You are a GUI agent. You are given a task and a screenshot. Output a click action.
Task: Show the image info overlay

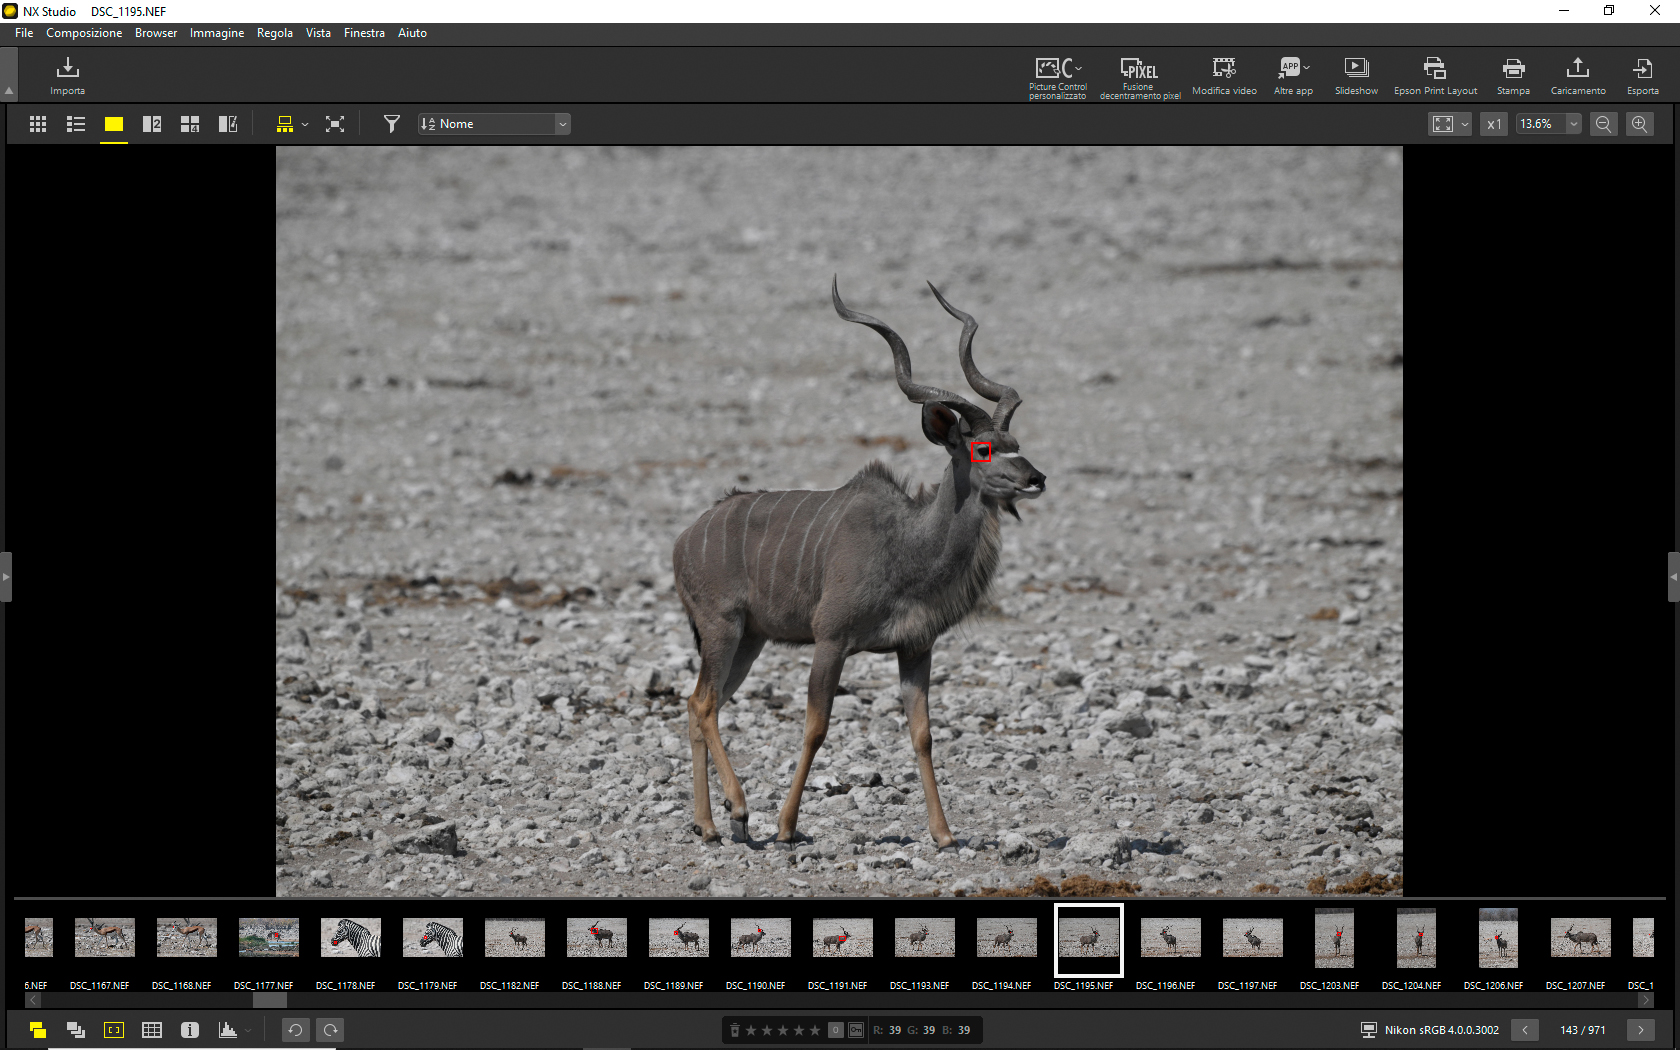coord(190,1030)
